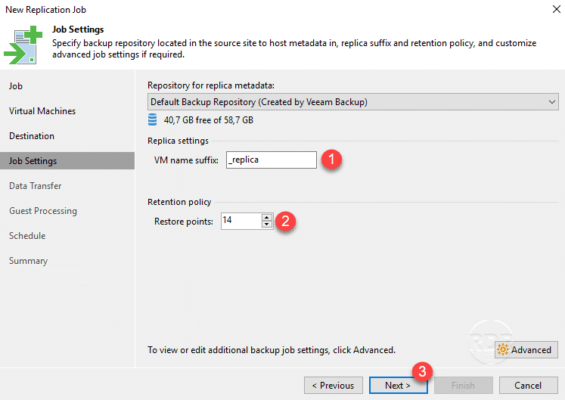Click the 'Replica settings' section heading
The width and height of the screenshot is (565, 400).
pyautogui.click(x=178, y=141)
